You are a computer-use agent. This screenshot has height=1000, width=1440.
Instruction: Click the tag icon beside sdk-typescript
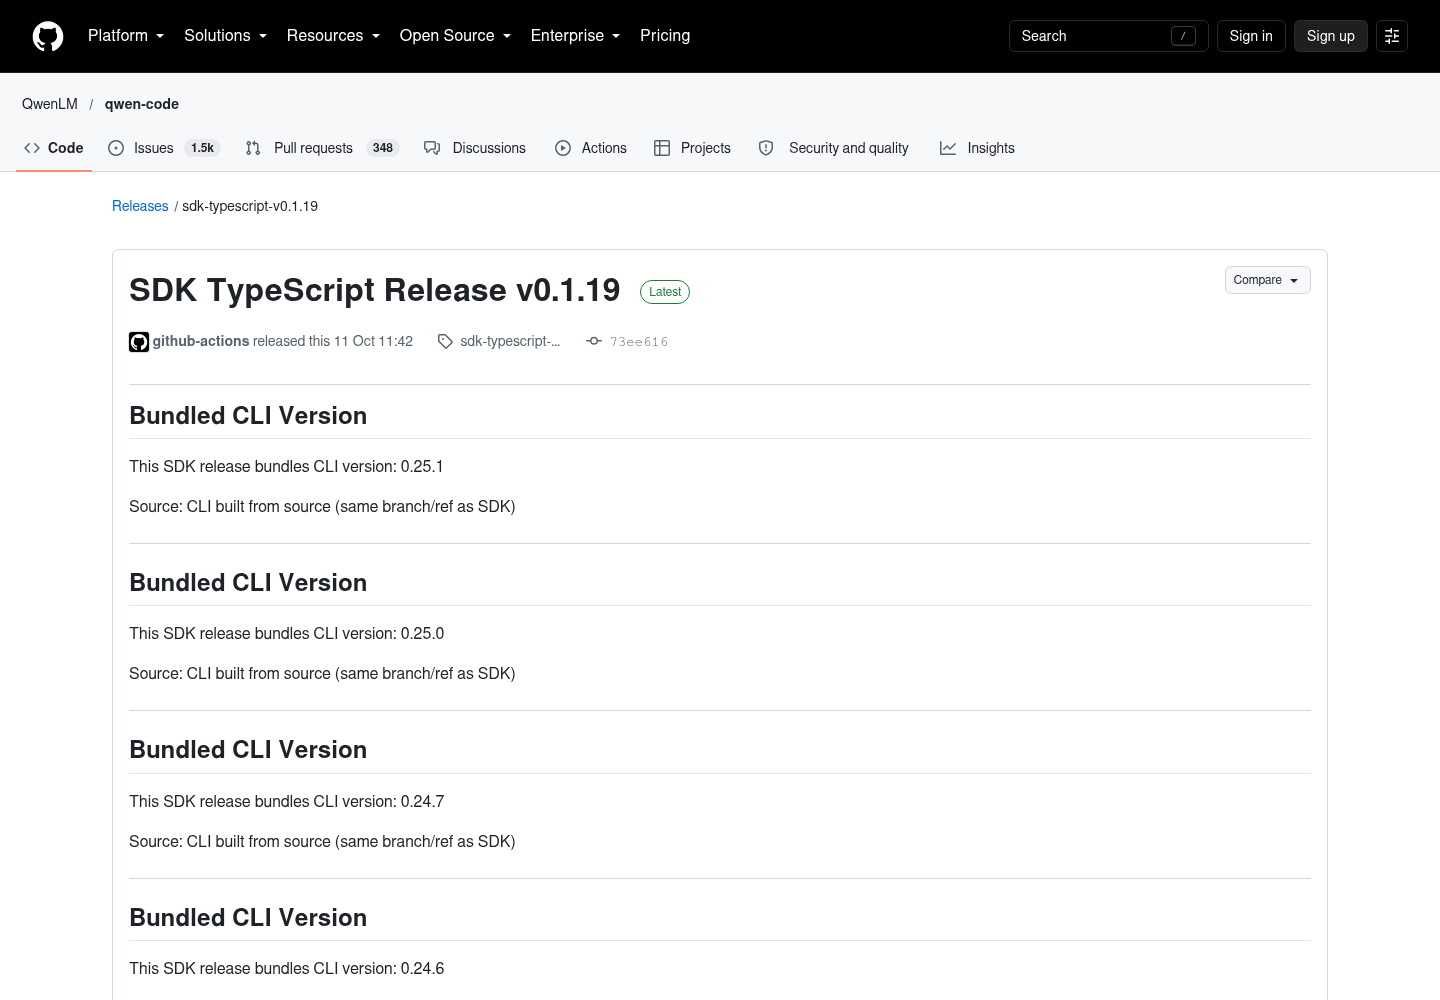tap(445, 342)
